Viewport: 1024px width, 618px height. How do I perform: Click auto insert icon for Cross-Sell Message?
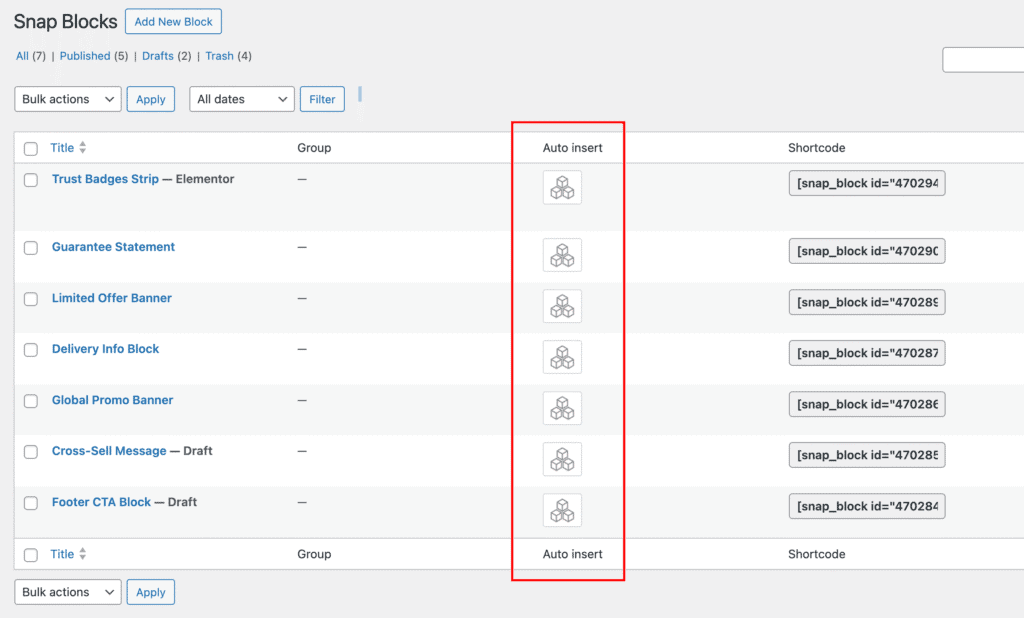[562, 459]
